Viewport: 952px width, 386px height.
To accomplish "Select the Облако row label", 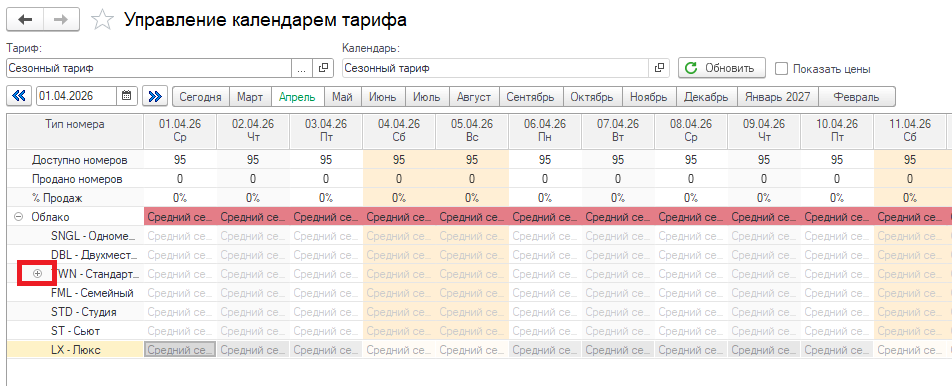I will click(50, 217).
